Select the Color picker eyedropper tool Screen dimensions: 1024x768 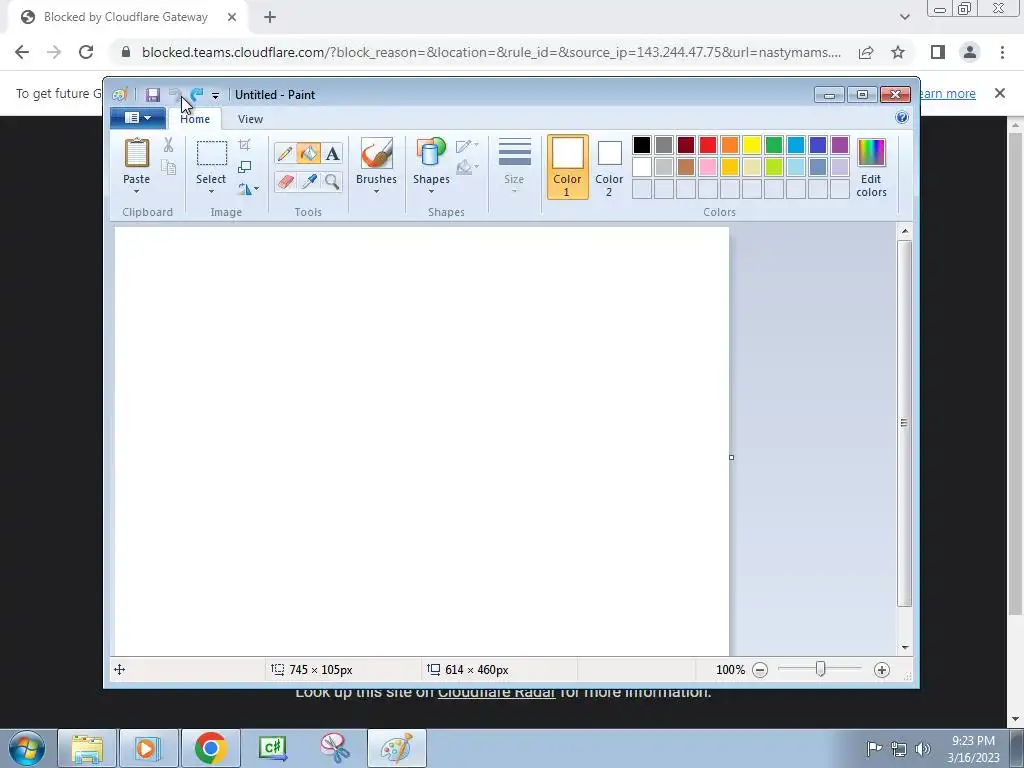tap(308, 181)
